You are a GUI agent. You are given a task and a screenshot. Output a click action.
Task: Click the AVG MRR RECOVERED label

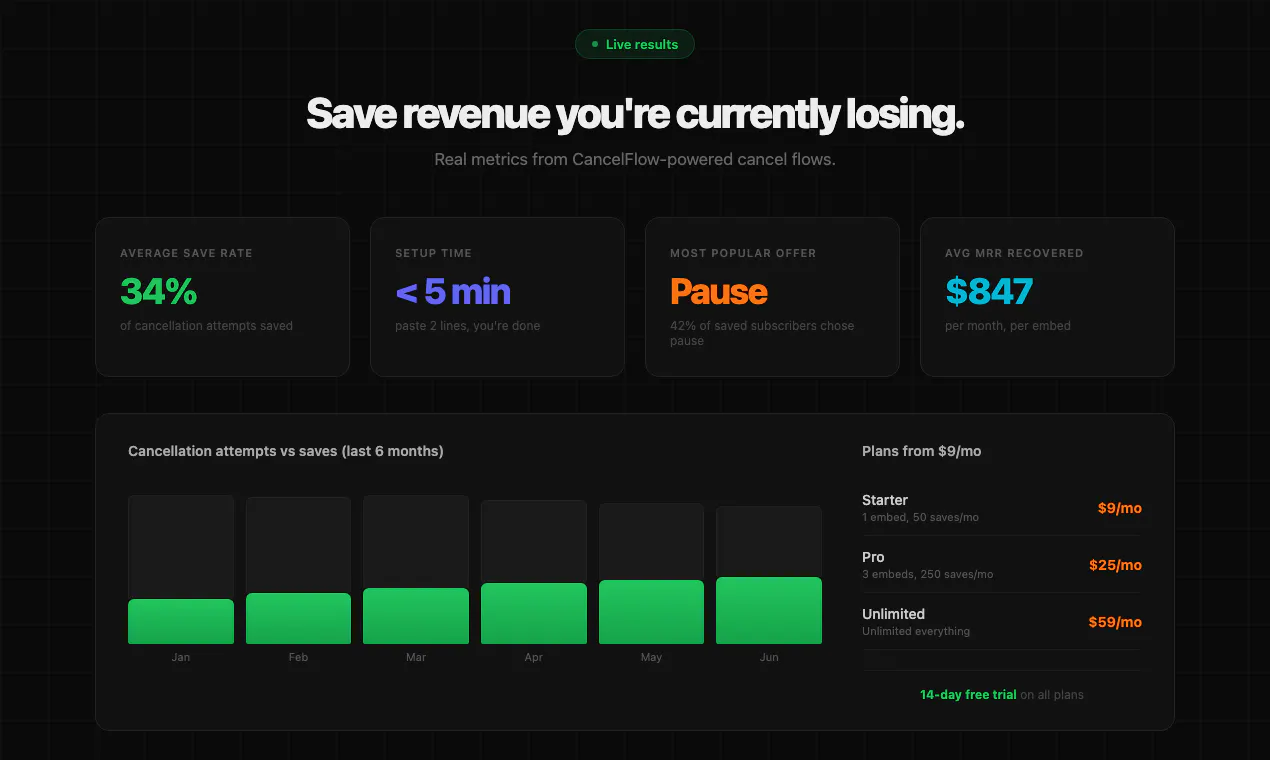1014,253
